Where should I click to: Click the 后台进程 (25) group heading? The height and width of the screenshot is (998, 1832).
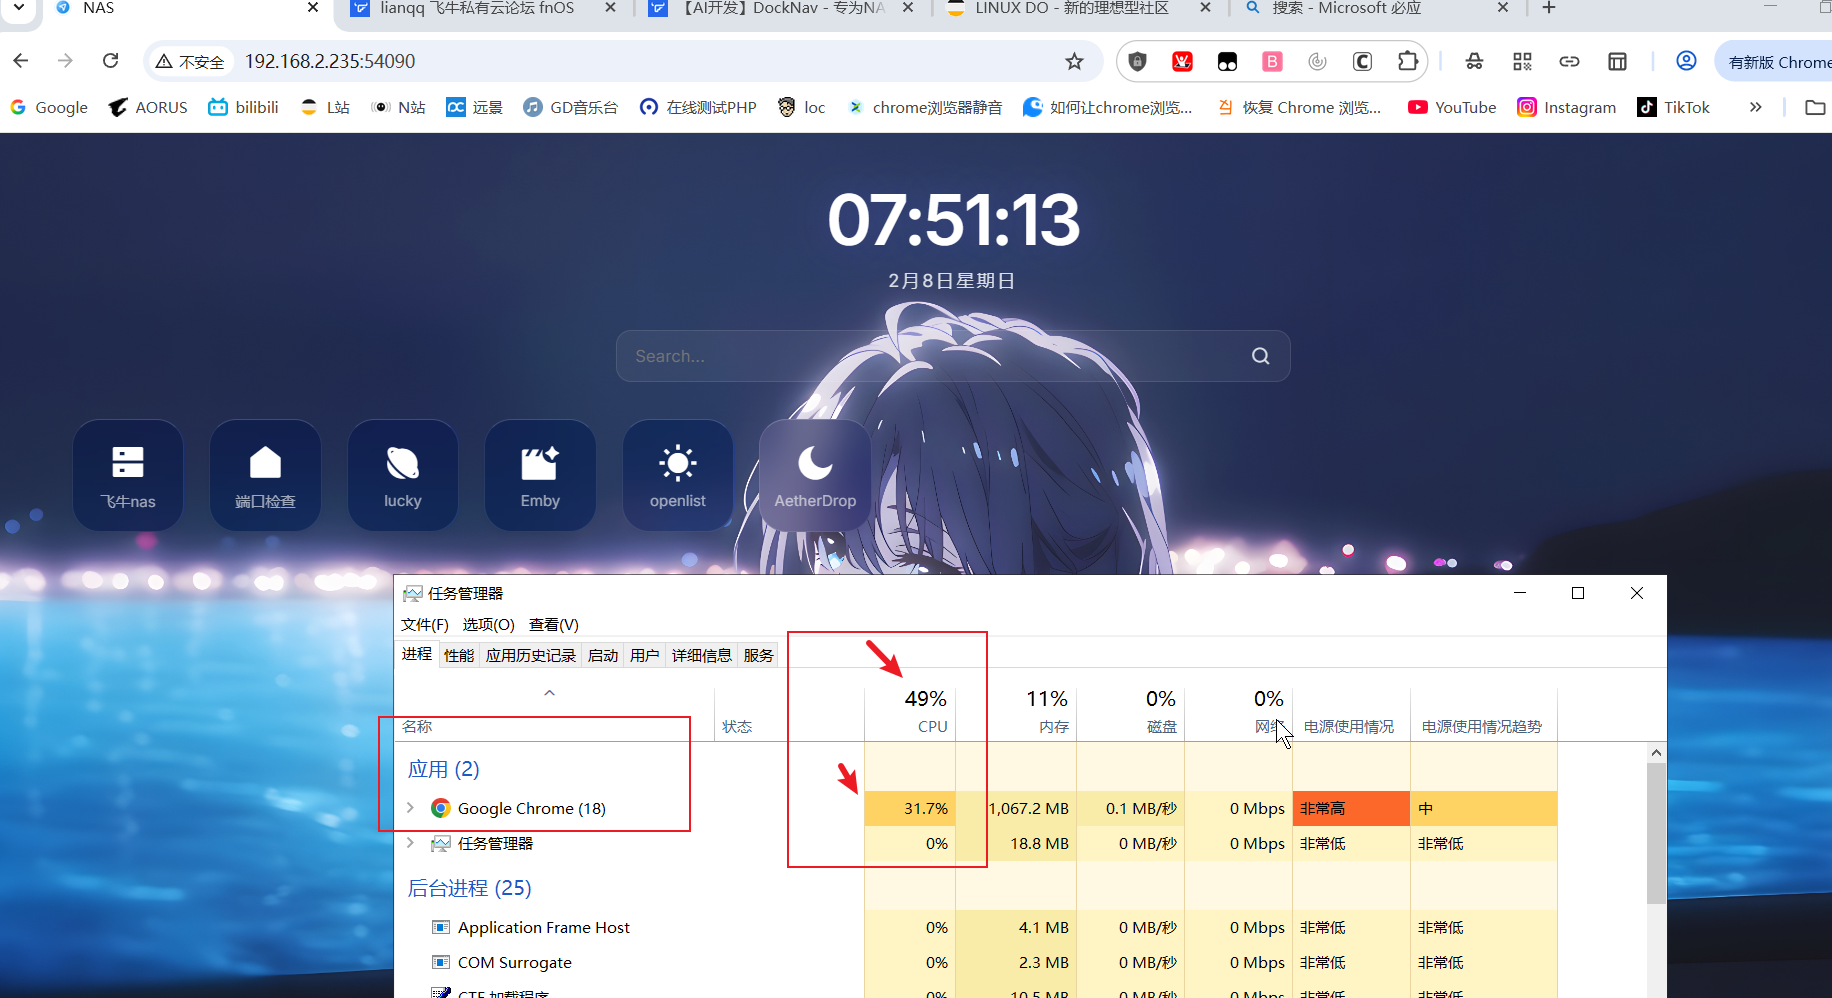point(469,888)
